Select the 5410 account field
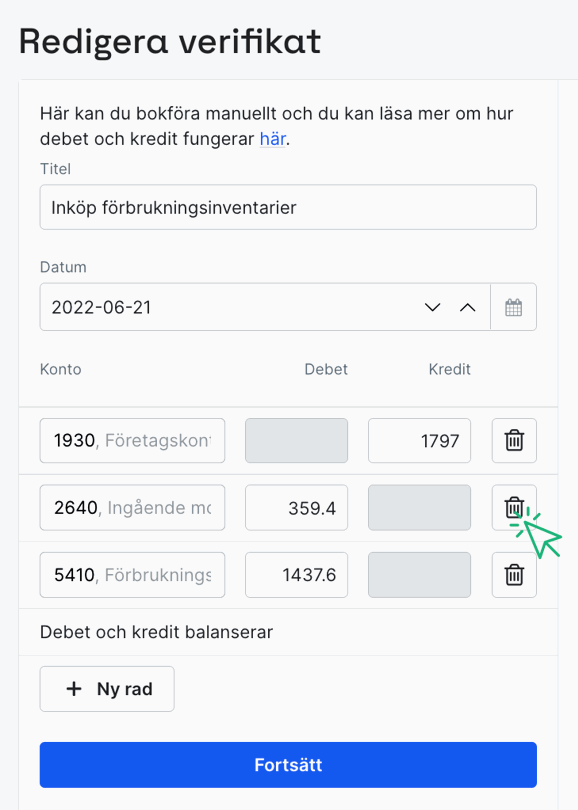 point(131,575)
